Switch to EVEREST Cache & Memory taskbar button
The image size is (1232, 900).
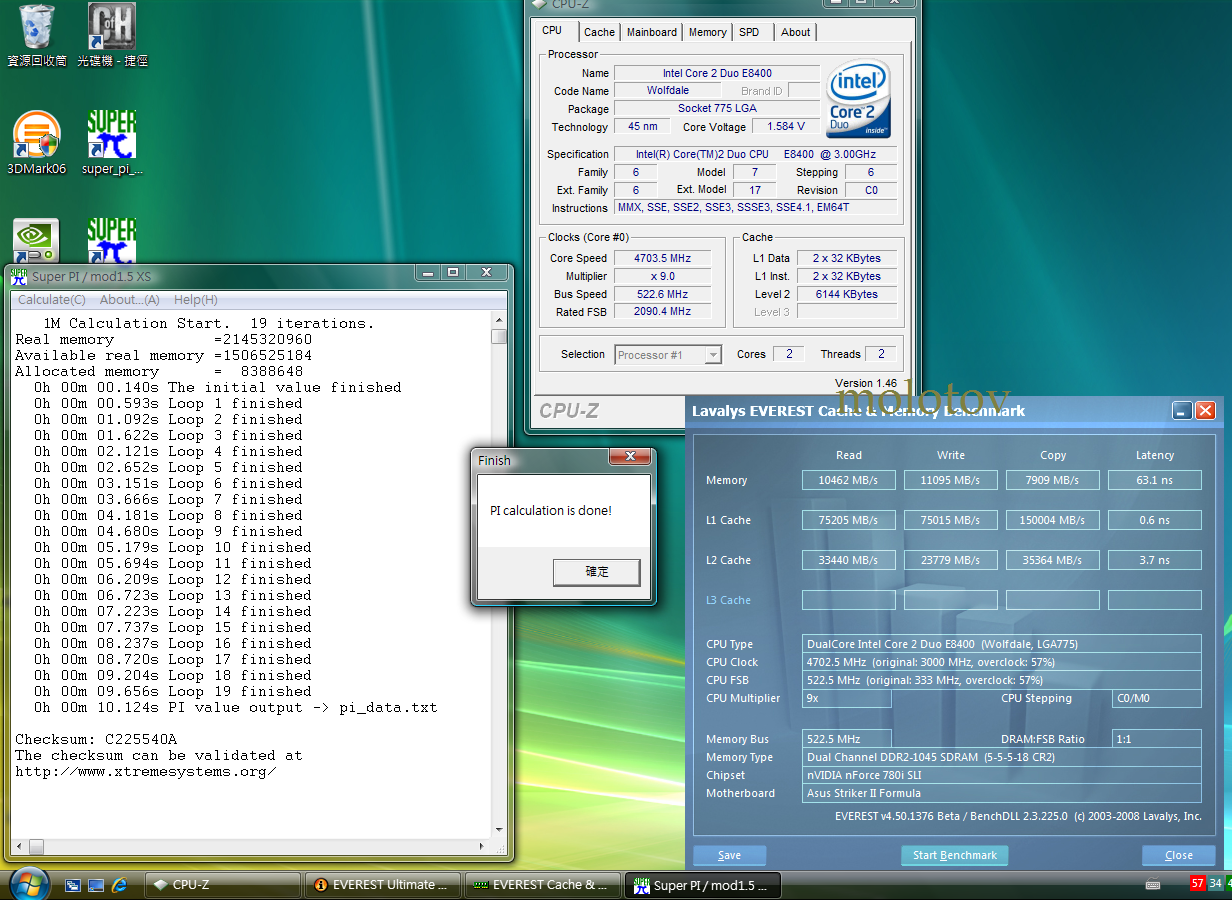(x=543, y=885)
